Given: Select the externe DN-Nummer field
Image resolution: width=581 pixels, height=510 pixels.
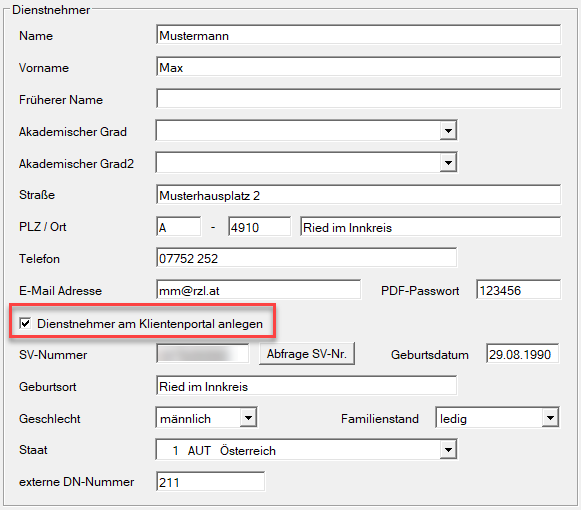Looking at the screenshot, I should [x=210, y=482].
